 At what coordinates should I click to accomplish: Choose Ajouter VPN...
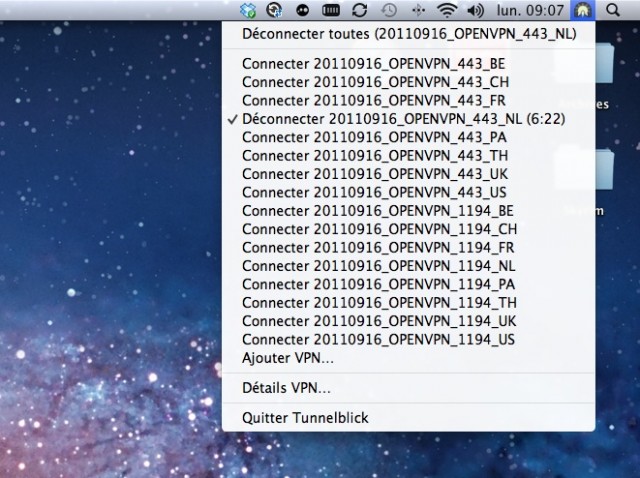pyautogui.click(x=409, y=358)
